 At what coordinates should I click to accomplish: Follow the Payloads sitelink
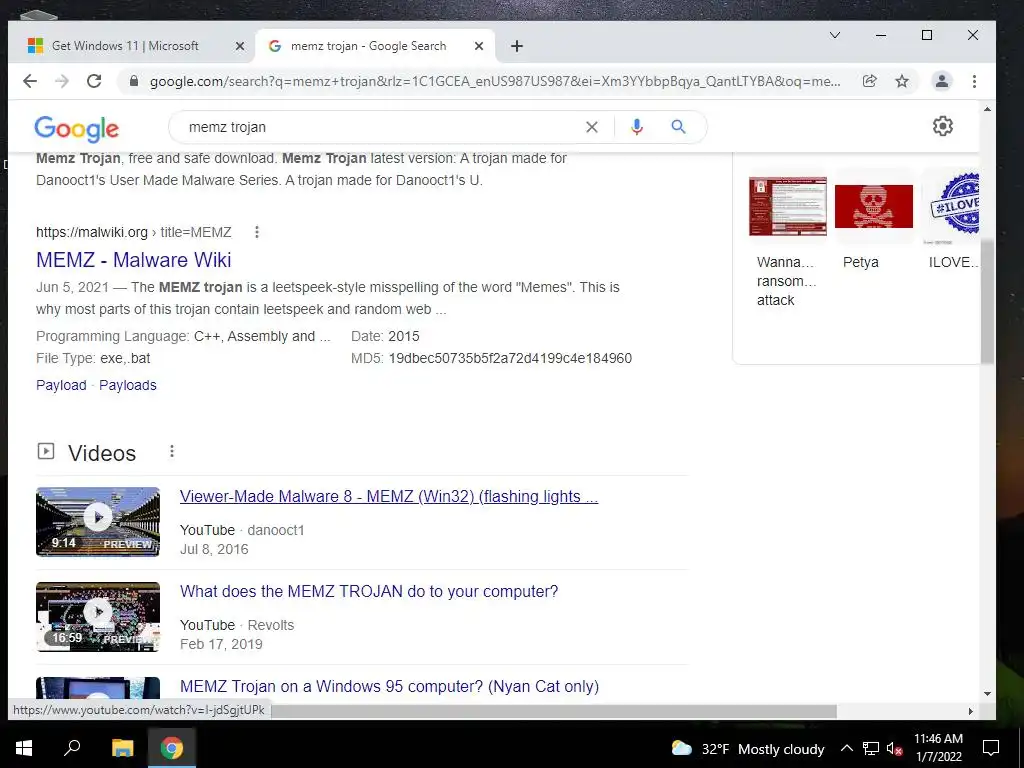[x=127, y=385]
